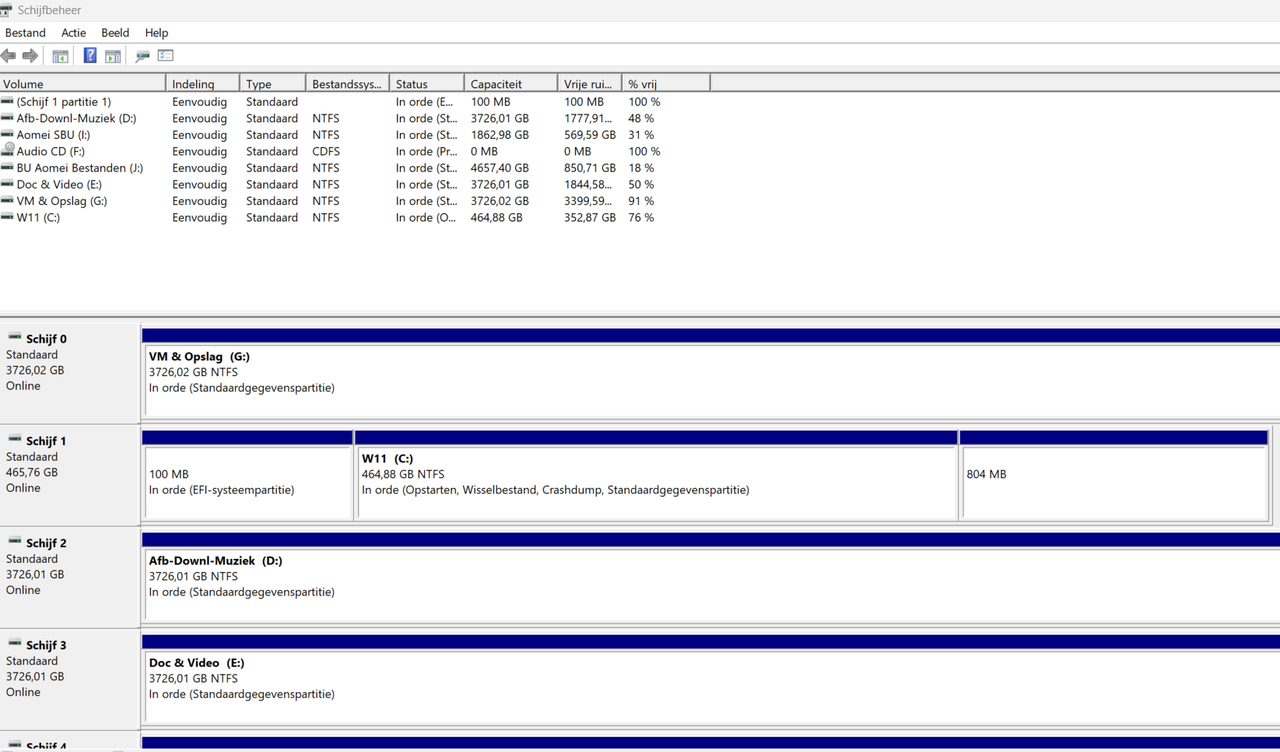This screenshot has height=752, width=1280.
Task: Click the 464,88 GB capacity cell in W11 row
Action: tap(497, 217)
